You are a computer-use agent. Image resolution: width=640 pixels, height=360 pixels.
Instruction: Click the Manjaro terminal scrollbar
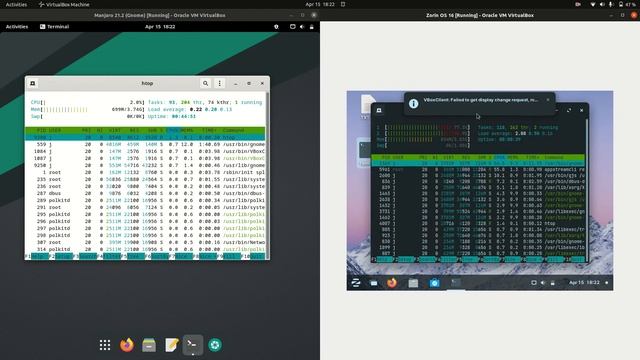pos(267,176)
